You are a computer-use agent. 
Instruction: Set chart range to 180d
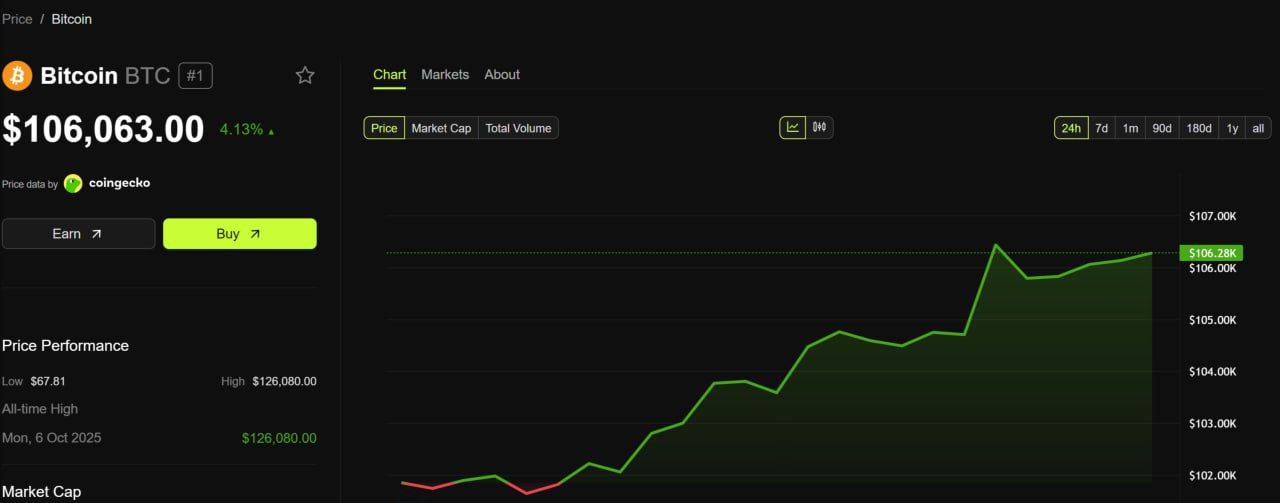click(1199, 128)
